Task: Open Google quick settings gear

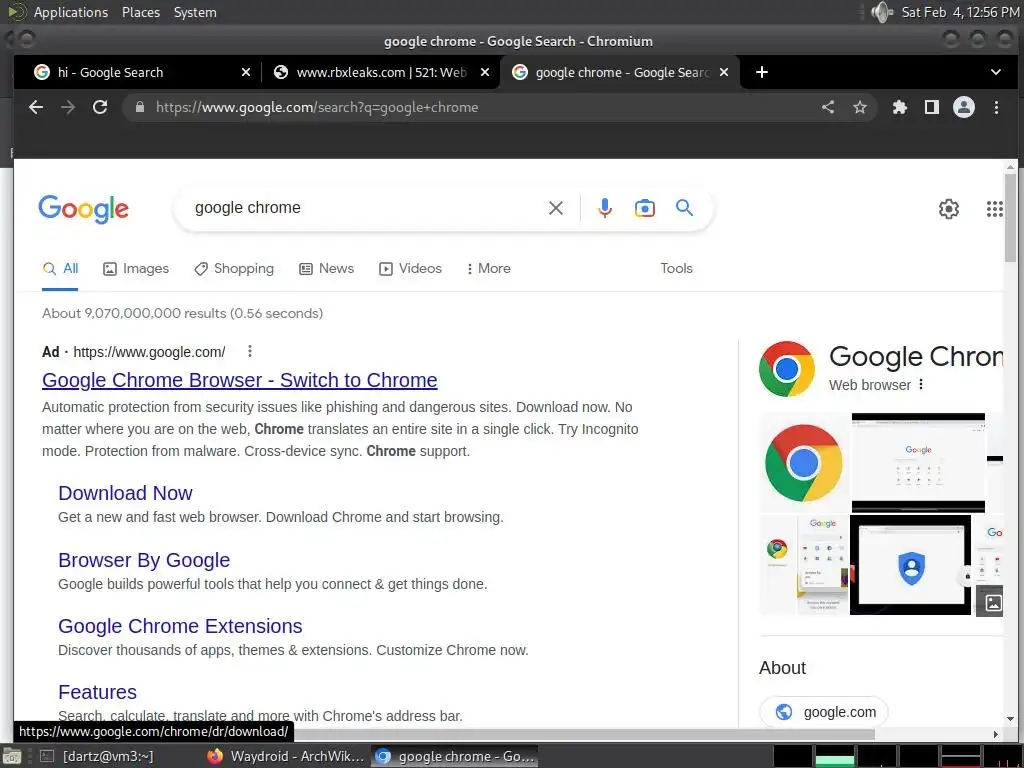Action: (949, 209)
